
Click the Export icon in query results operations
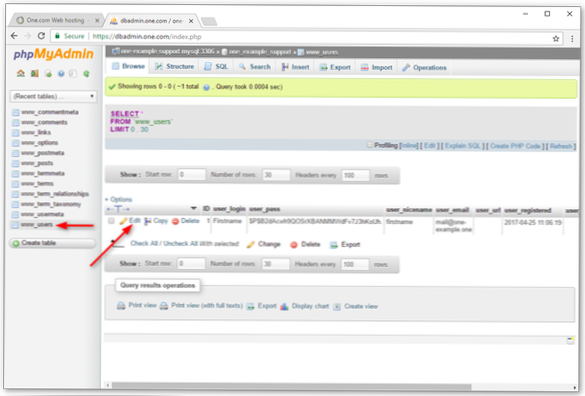coord(251,306)
